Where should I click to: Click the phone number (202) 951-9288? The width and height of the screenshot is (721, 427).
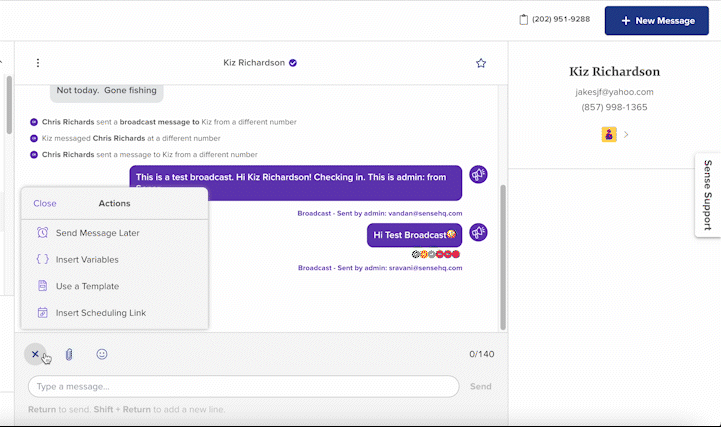561,19
